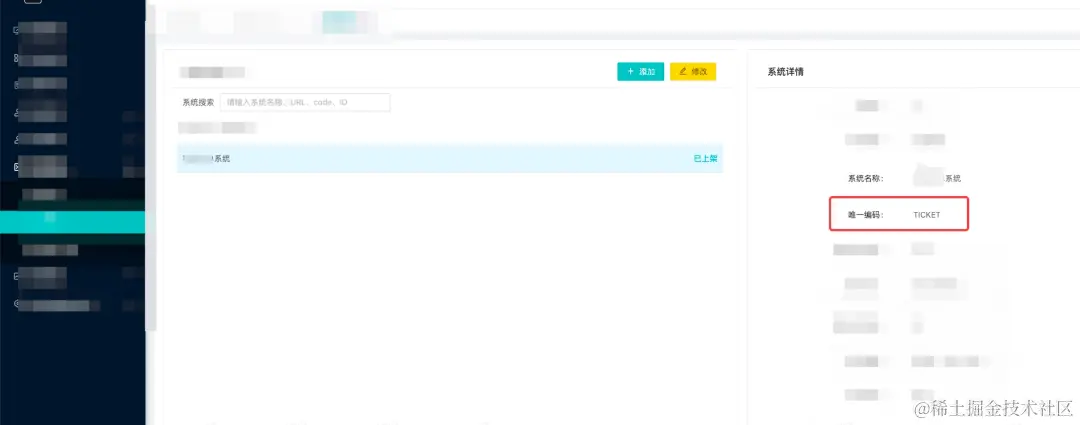Click the 系统名称 field label
This screenshot has width=1080, height=425.
click(865, 178)
